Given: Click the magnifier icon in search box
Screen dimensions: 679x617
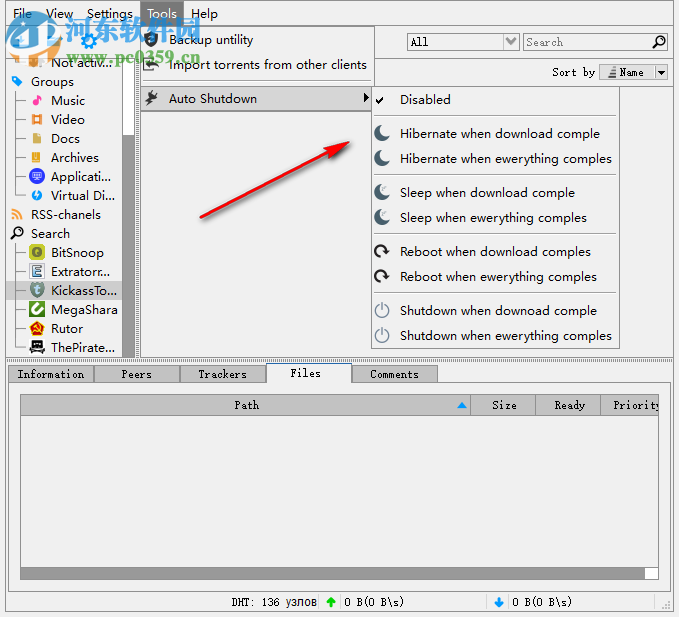Looking at the screenshot, I should pyautogui.click(x=659, y=42).
